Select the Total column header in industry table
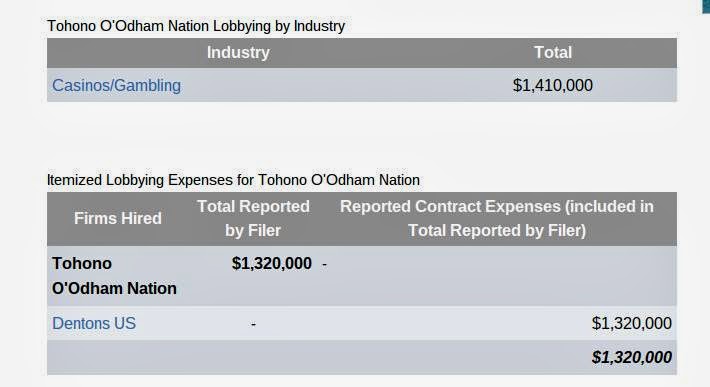The height and width of the screenshot is (387, 710). point(553,53)
